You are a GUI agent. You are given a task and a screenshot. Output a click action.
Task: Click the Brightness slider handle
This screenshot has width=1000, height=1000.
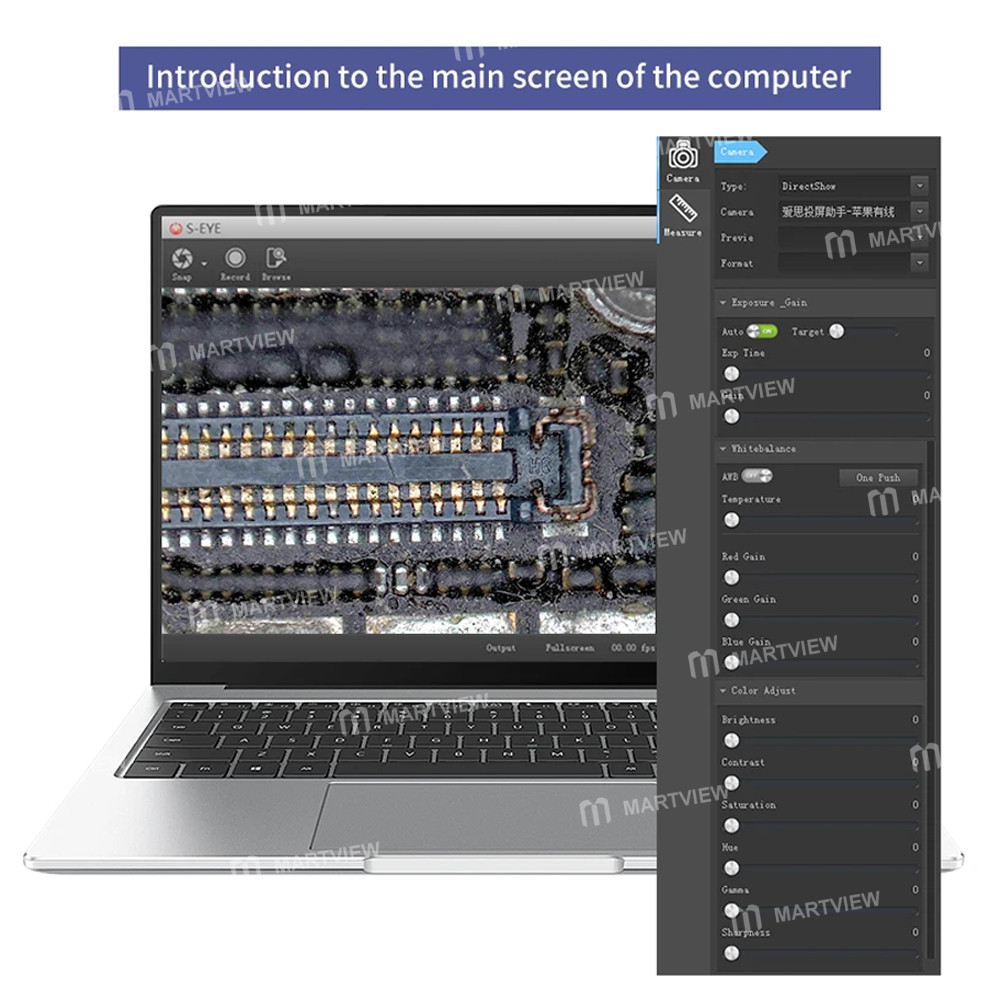point(732,740)
